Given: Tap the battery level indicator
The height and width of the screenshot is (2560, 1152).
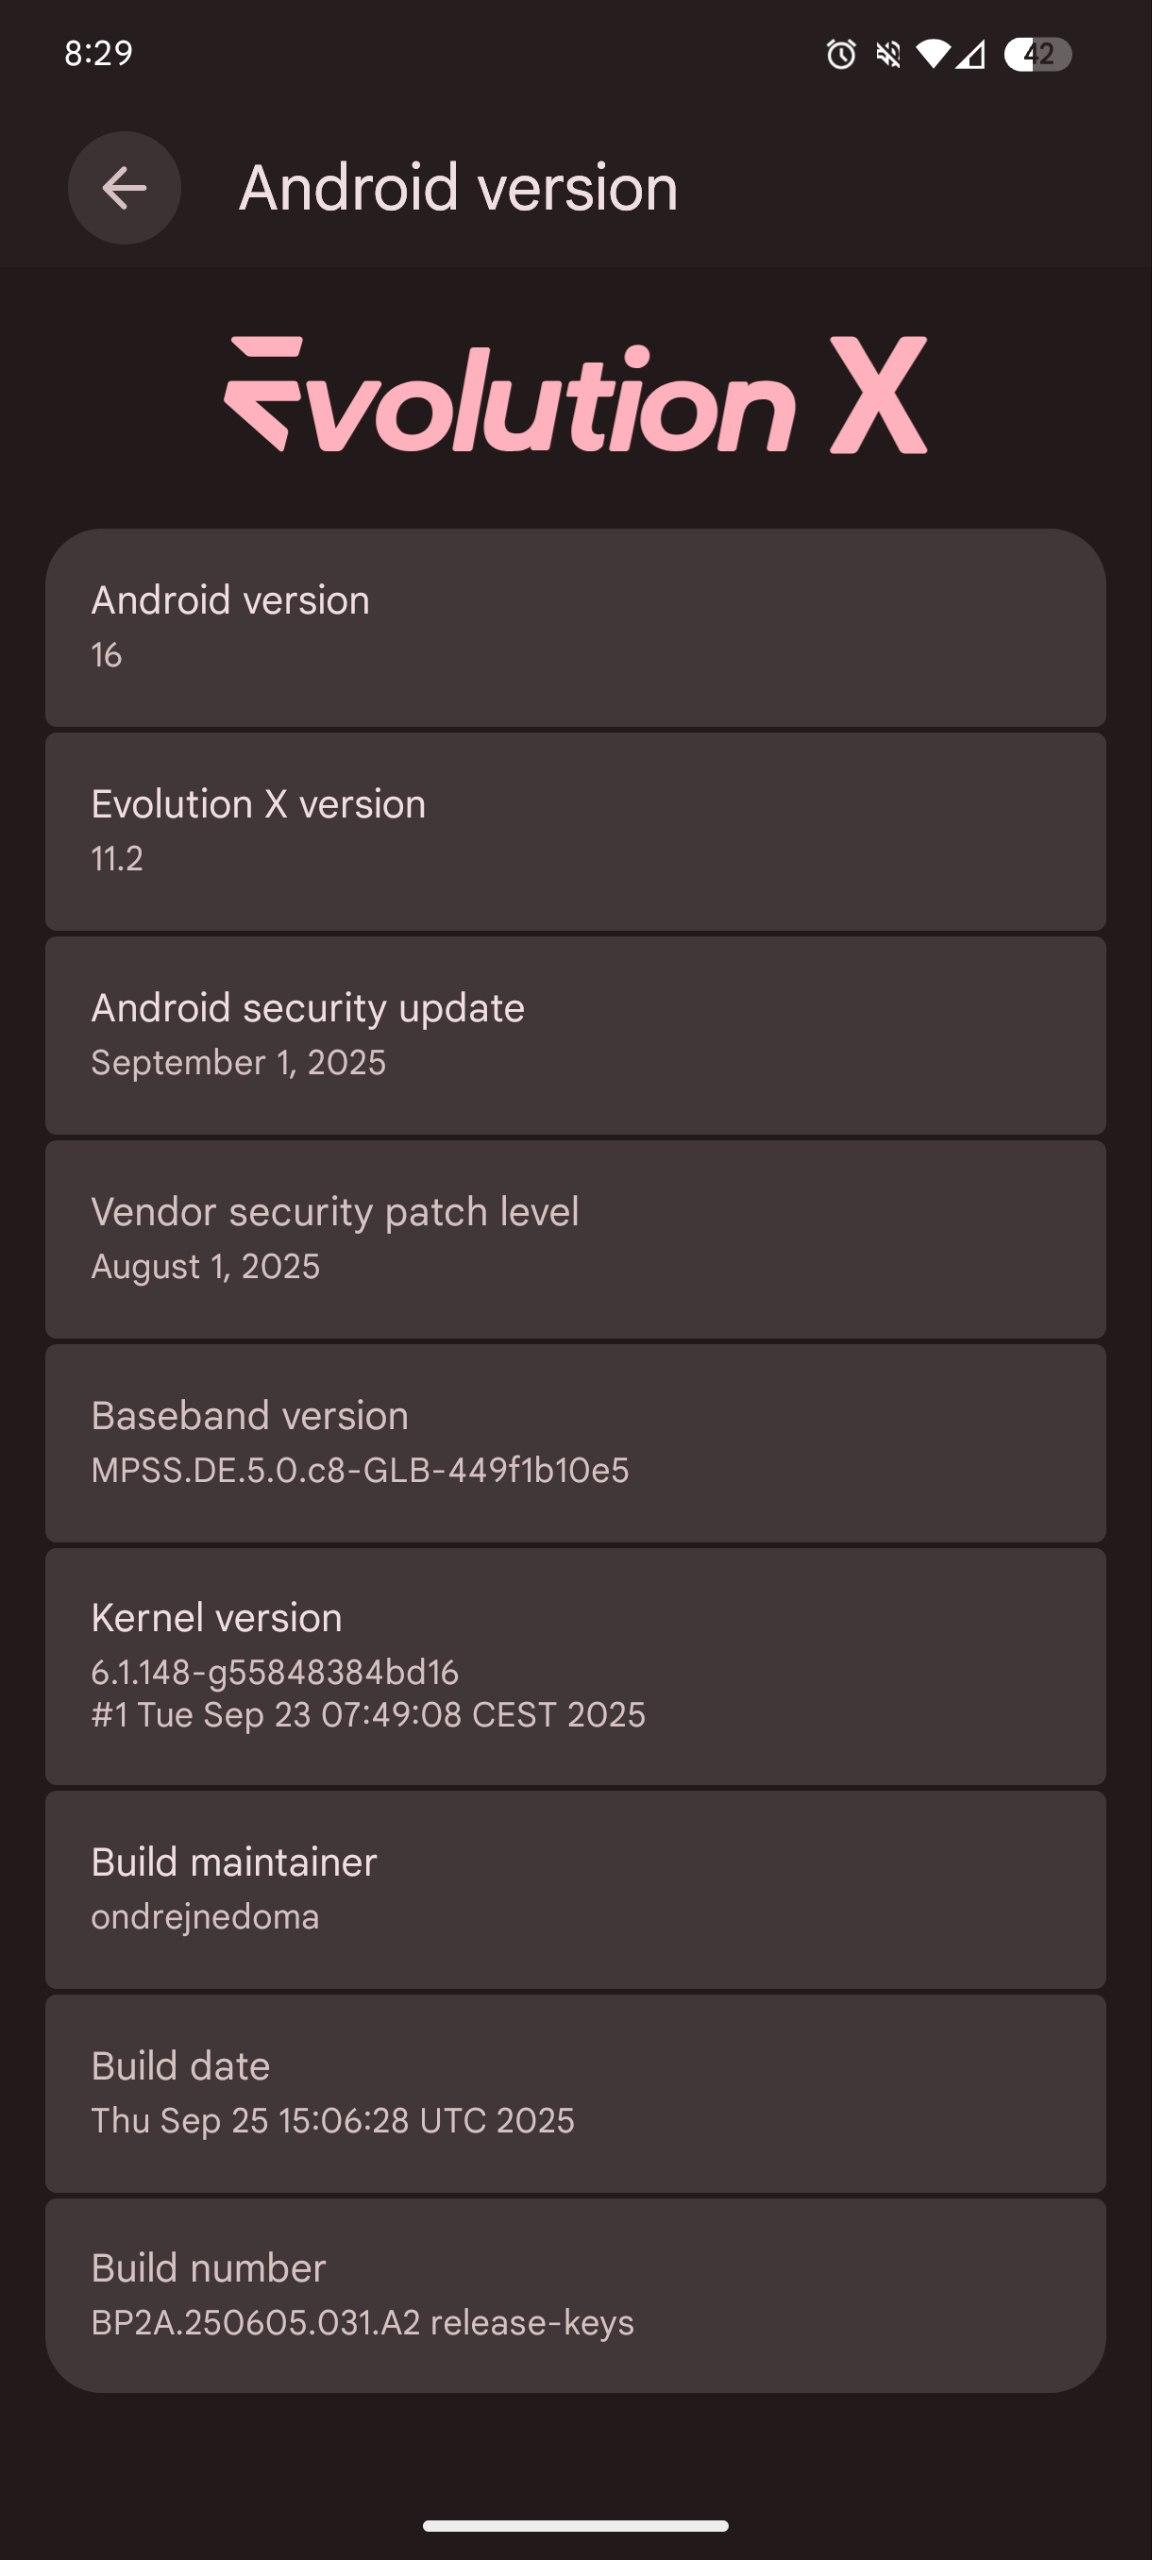Looking at the screenshot, I should [x=1037, y=54].
